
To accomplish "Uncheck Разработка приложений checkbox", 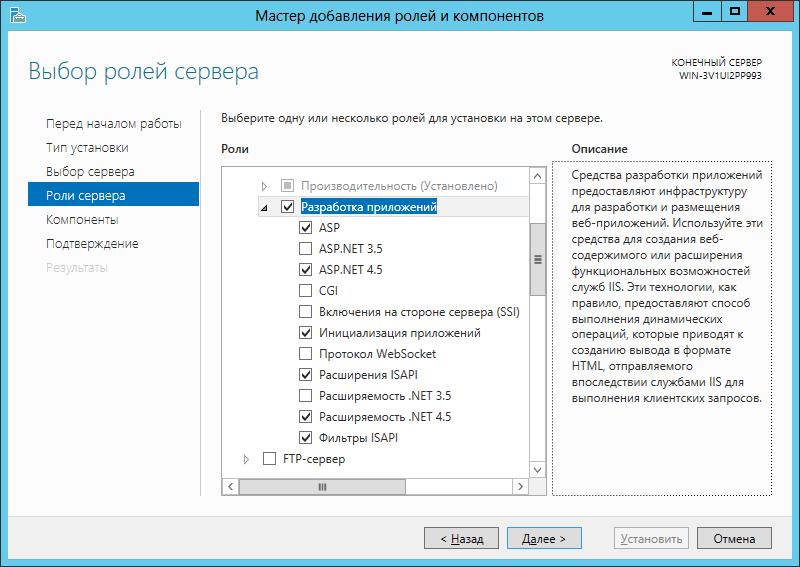I will click(288, 207).
